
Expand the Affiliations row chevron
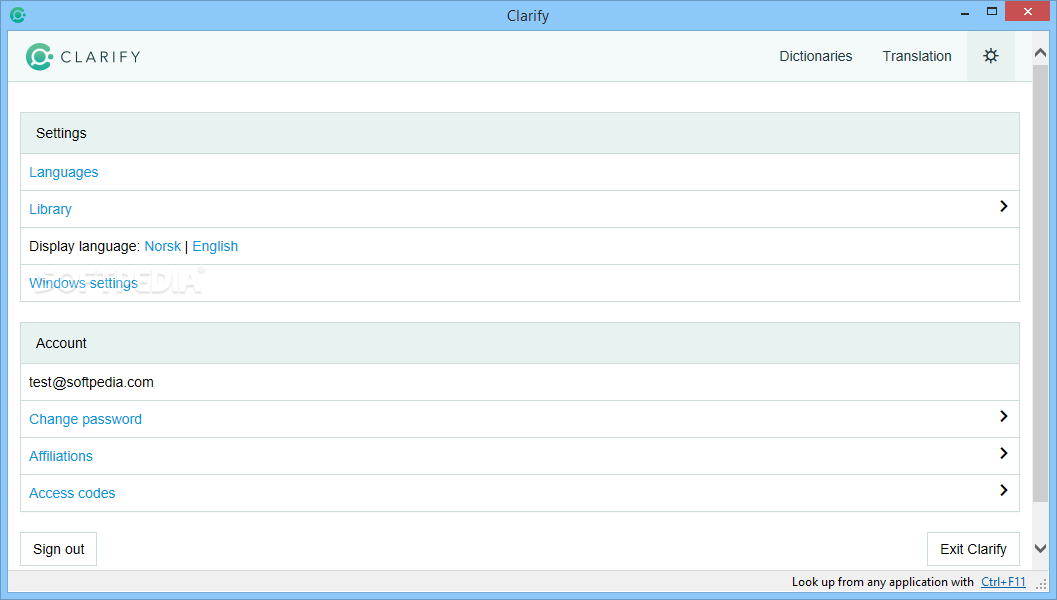coord(1003,453)
